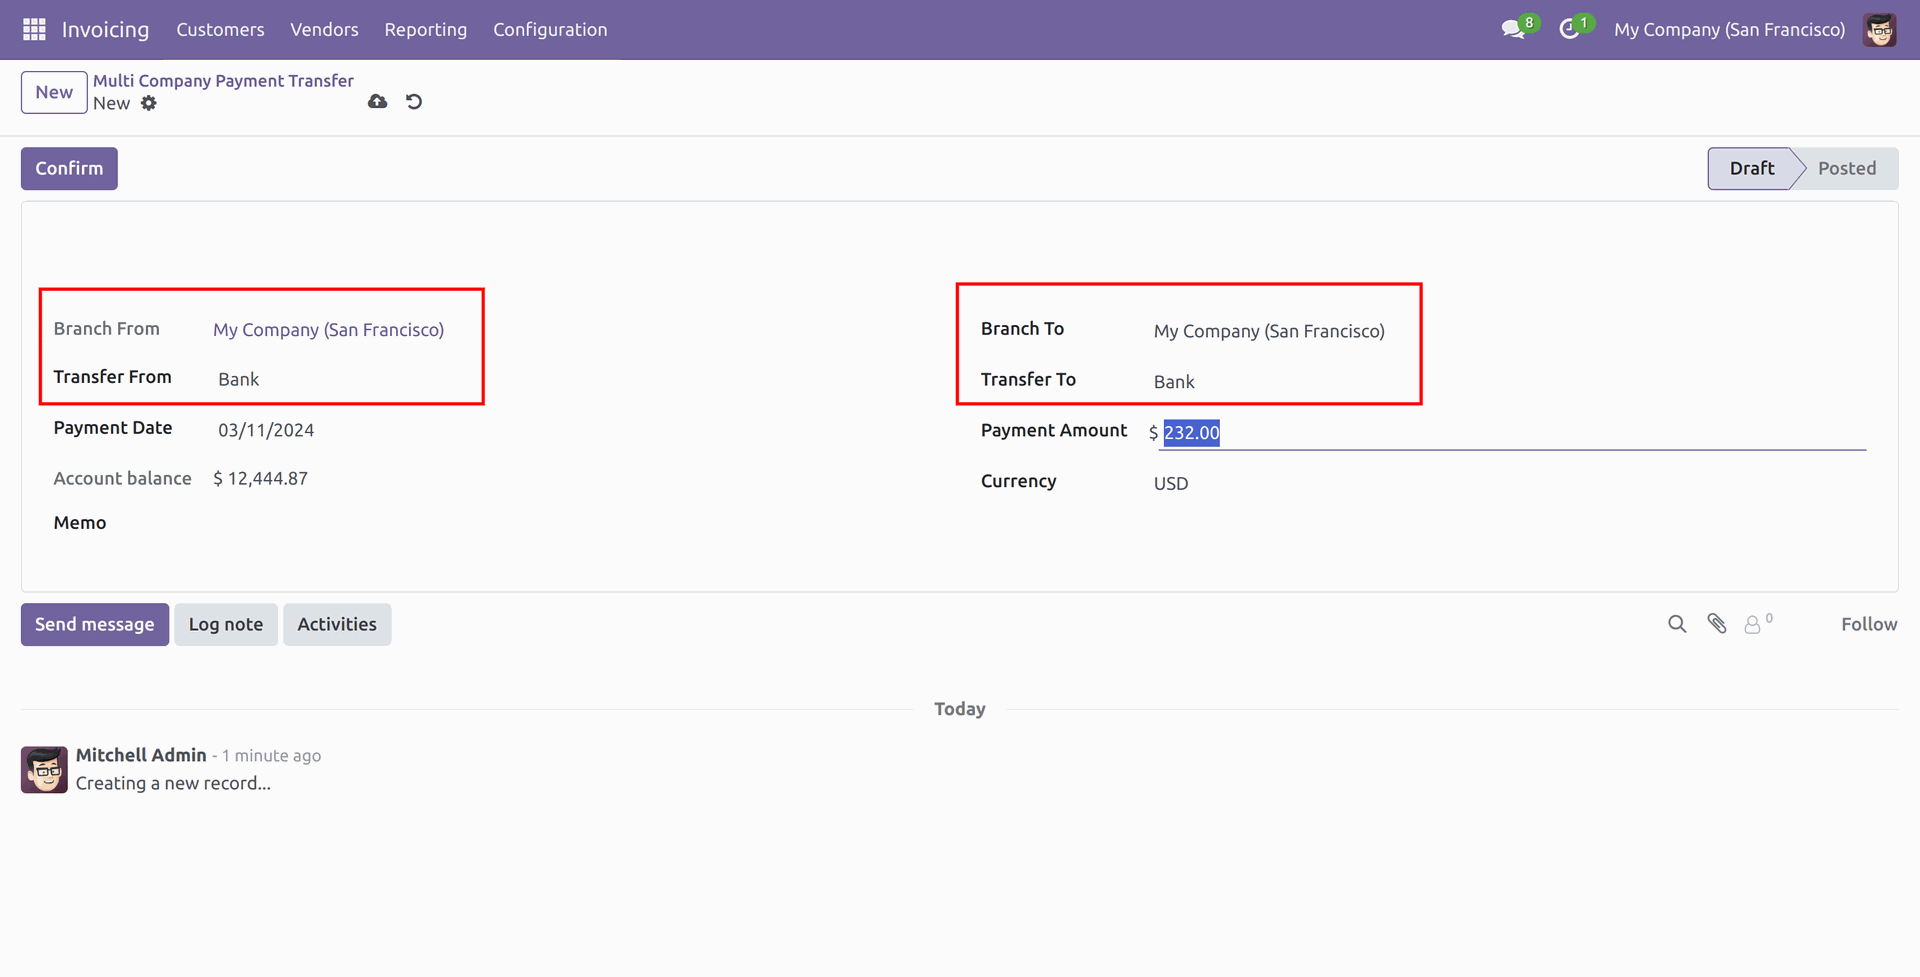The width and height of the screenshot is (1920, 977).
Task: Search messages with magnifier icon
Action: pos(1677,624)
